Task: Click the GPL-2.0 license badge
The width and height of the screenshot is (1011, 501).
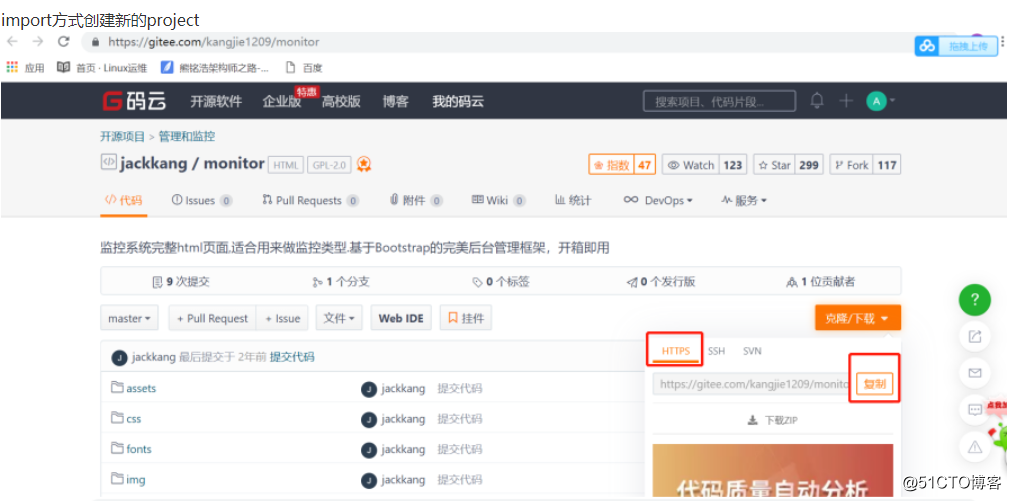Action: (329, 165)
